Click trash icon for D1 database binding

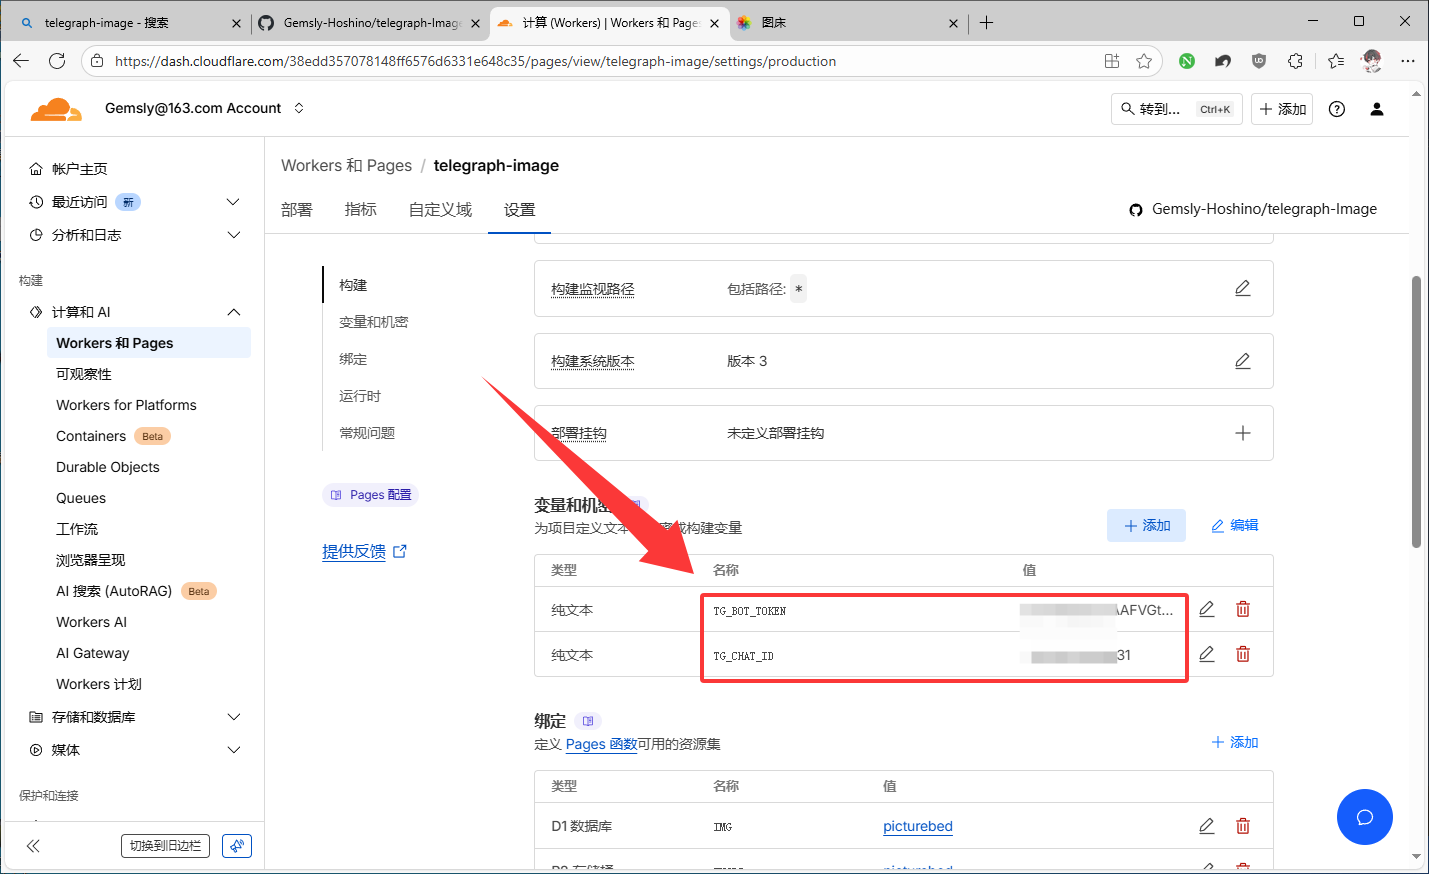pyautogui.click(x=1243, y=826)
